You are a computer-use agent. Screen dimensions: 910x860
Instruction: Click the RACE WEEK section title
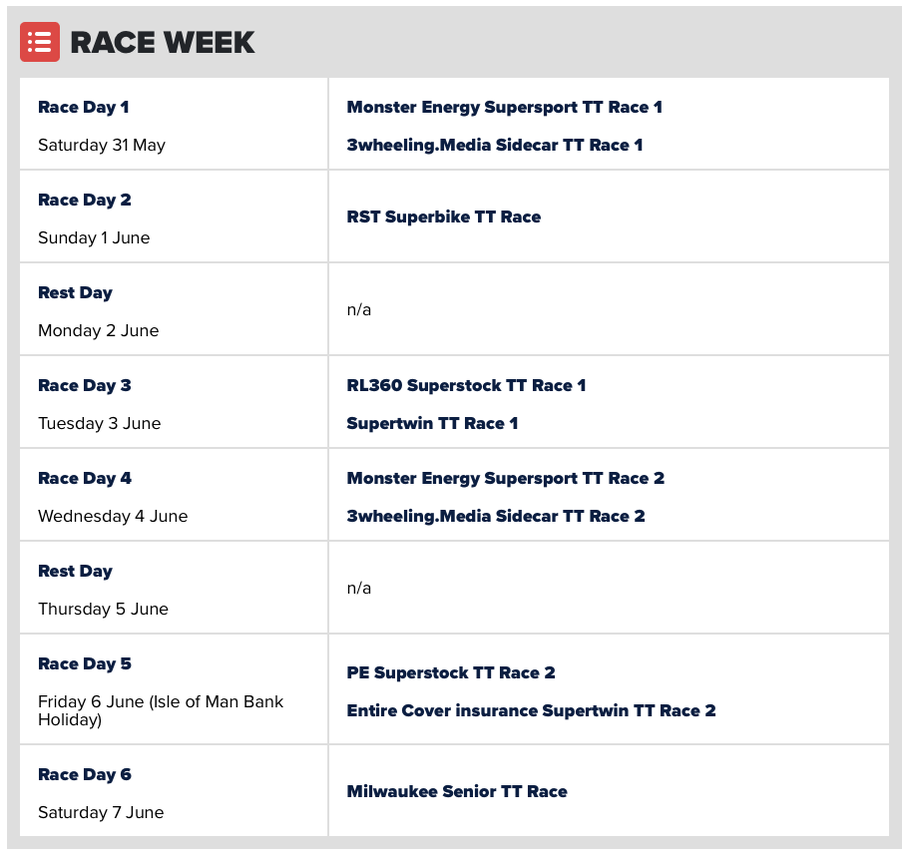(162, 42)
